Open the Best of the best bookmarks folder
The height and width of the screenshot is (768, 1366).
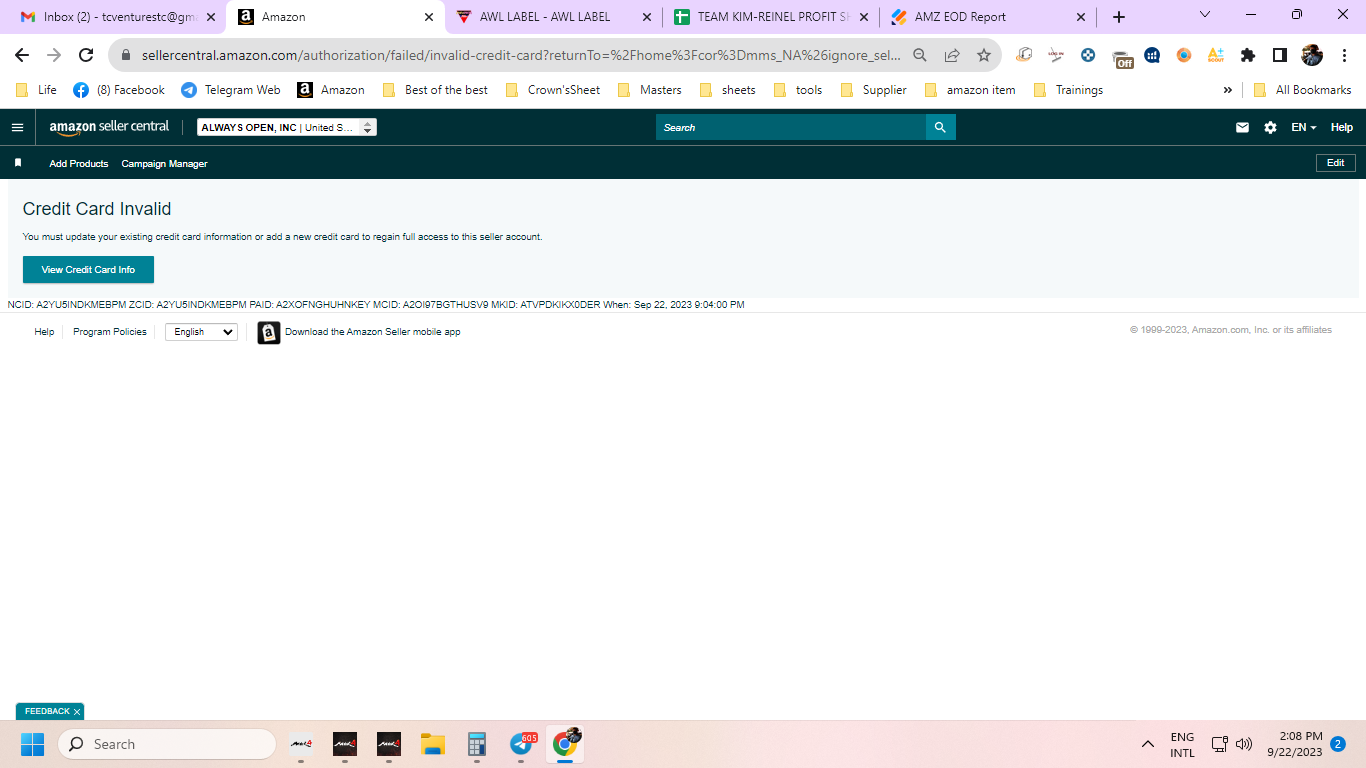[435, 90]
